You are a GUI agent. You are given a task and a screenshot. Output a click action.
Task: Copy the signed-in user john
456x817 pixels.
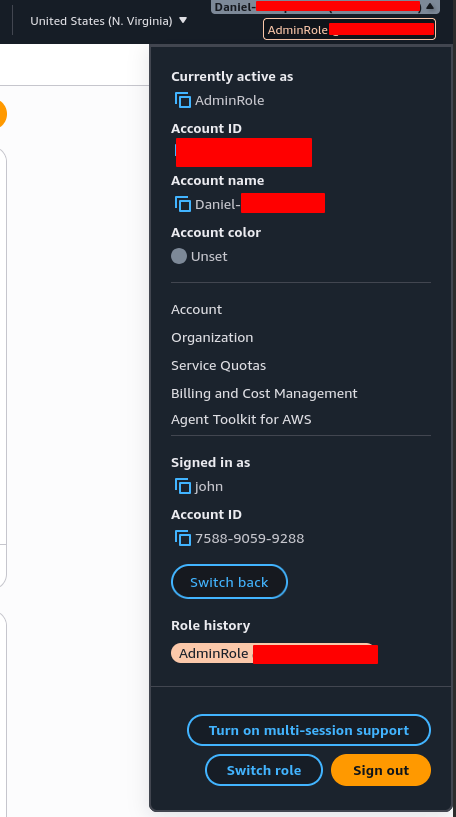coord(183,486)
